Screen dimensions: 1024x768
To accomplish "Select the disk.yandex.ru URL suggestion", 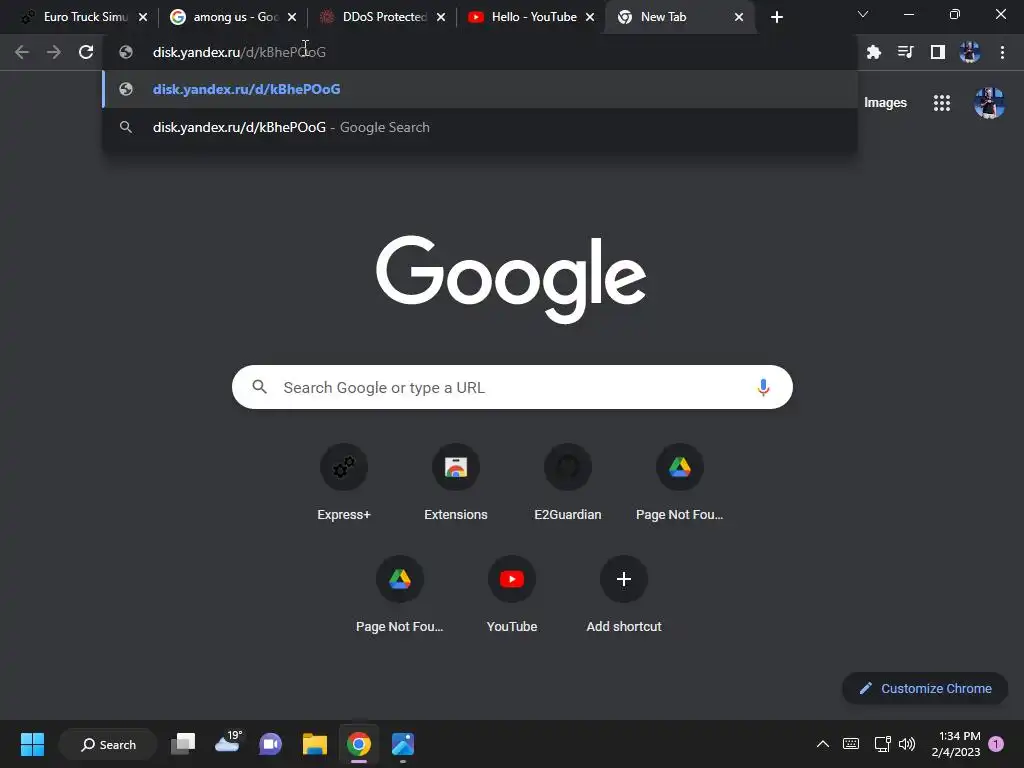I will [x=480, y=89].
